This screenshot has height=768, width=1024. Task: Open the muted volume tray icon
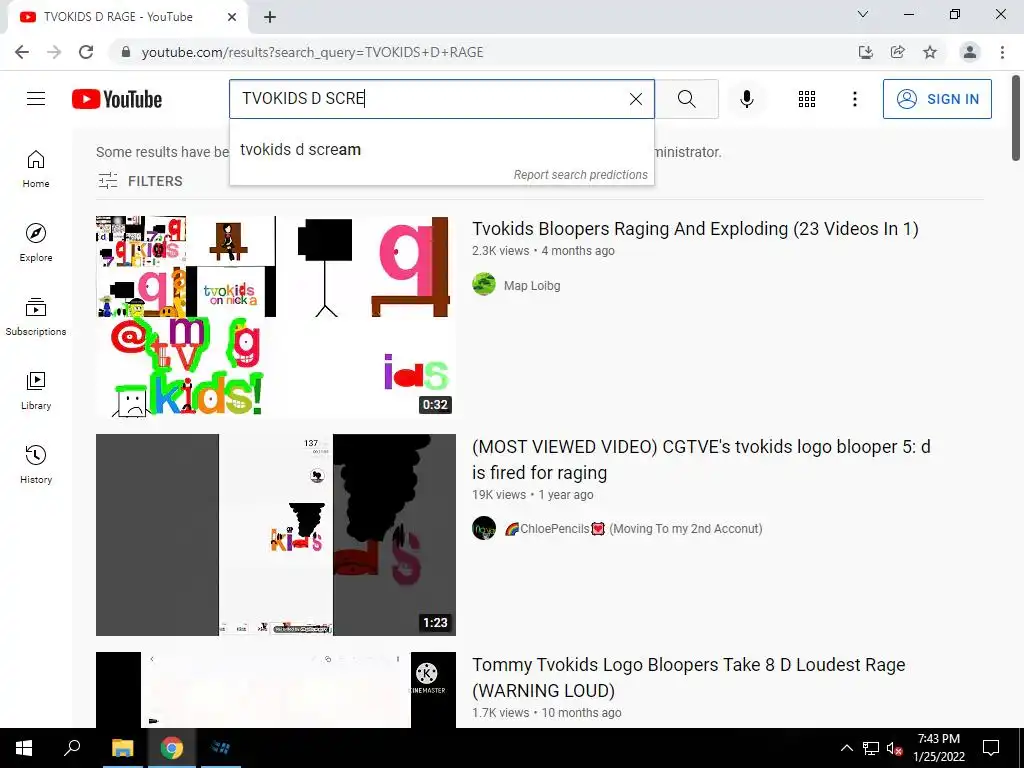click(894, 748)
